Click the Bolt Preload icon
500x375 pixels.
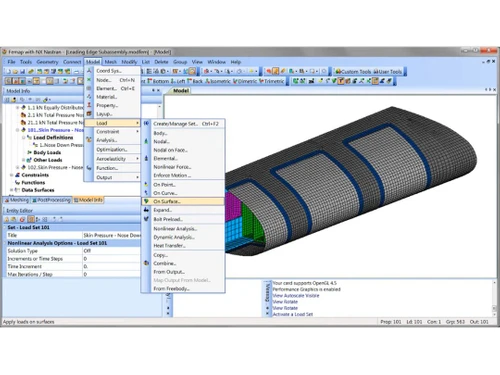tap(146, 219)
